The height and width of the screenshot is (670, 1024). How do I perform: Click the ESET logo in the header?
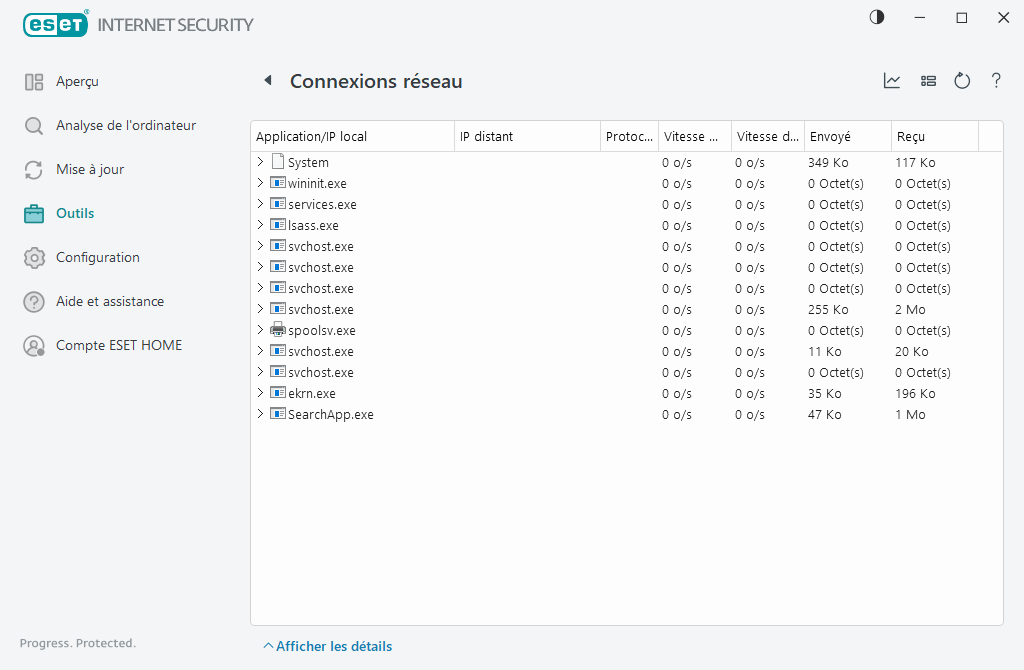[x=55, y=24]
